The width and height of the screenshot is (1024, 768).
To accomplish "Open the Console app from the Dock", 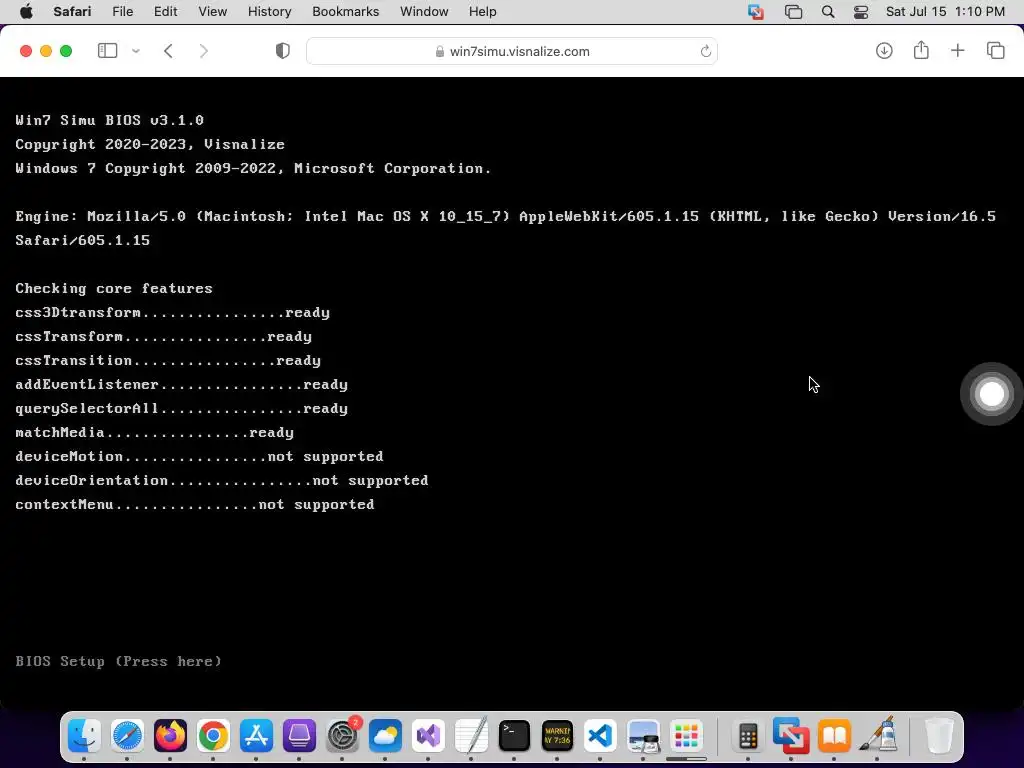I will coord(558,736).
